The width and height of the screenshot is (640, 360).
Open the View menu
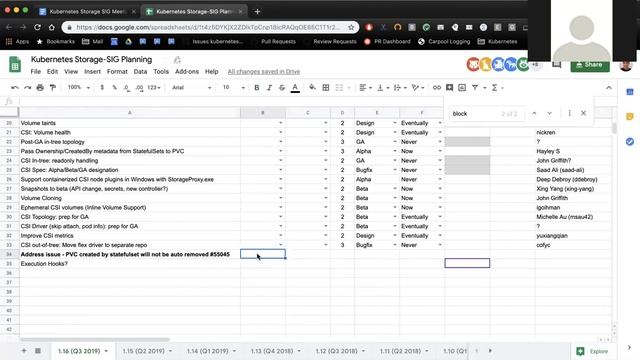pyautogui.click(x=71, y=71)
